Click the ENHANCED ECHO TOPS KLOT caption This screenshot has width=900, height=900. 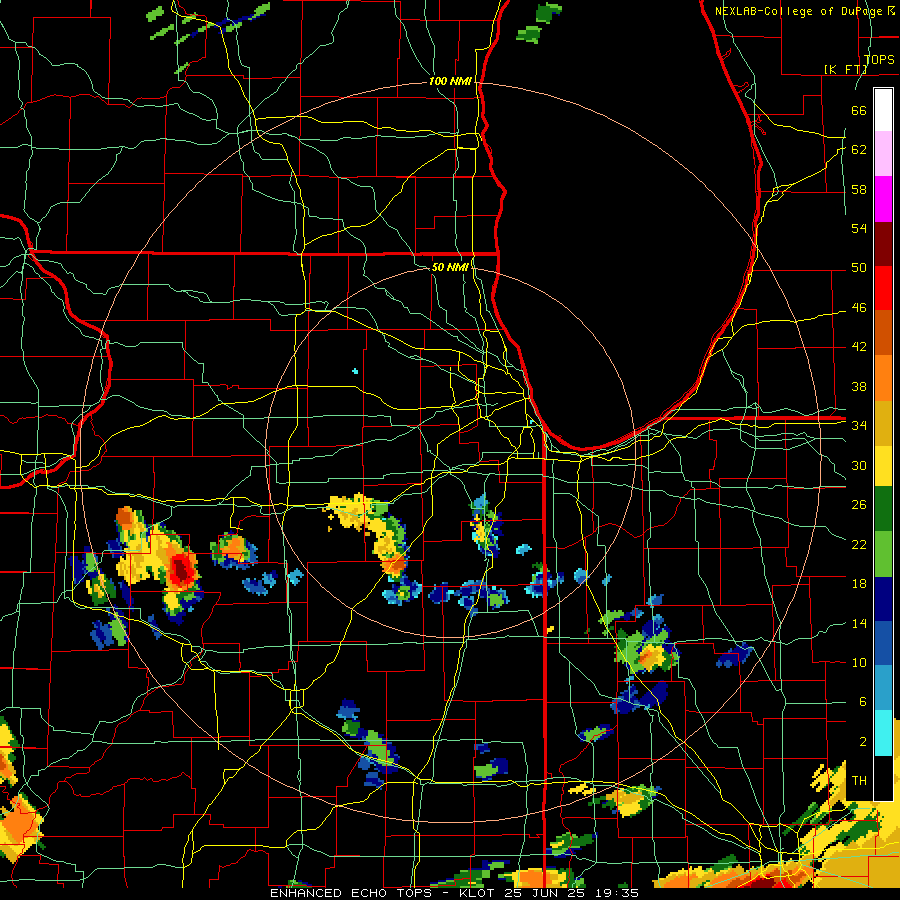coord(454,893)
